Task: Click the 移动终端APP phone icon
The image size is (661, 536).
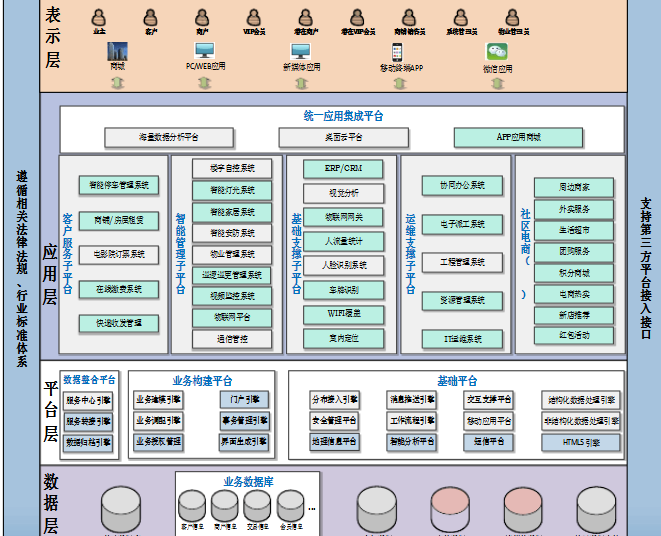Action: coord(400,51)
